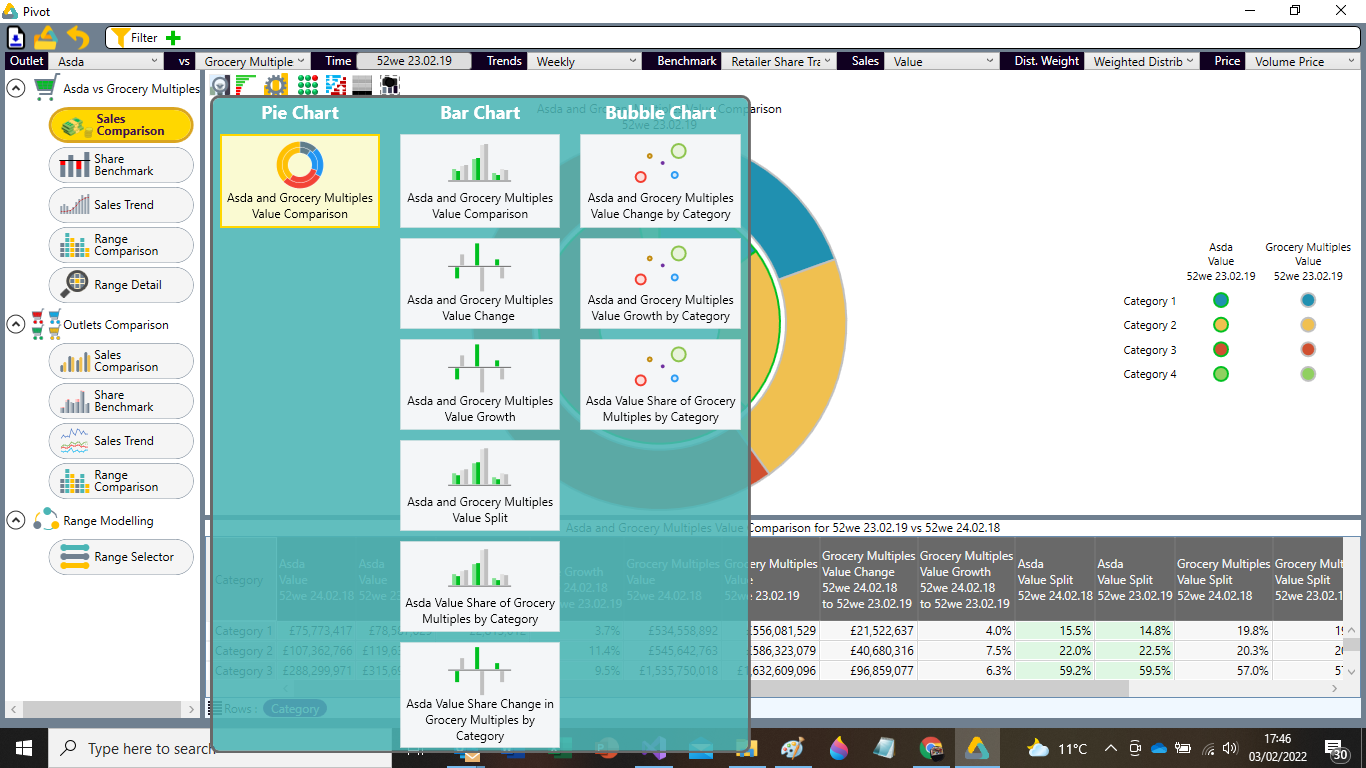This screenshot has width=1366, height=768.
Task: Click the Time button 52we 23.02.19
Action: click(414, 61)
